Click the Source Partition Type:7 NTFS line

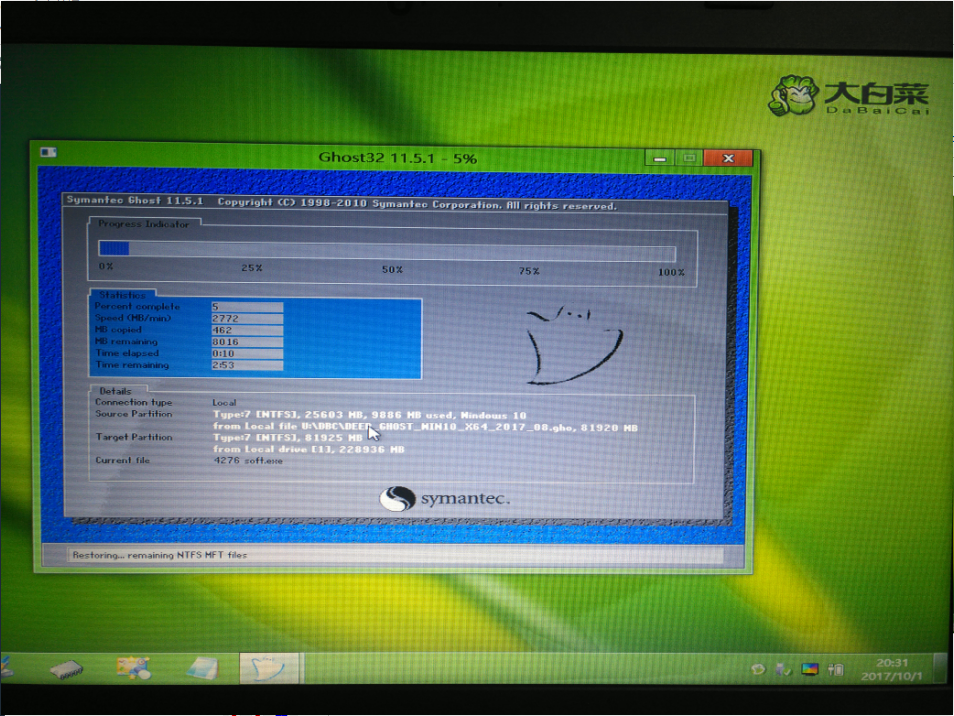click(369, 415)
